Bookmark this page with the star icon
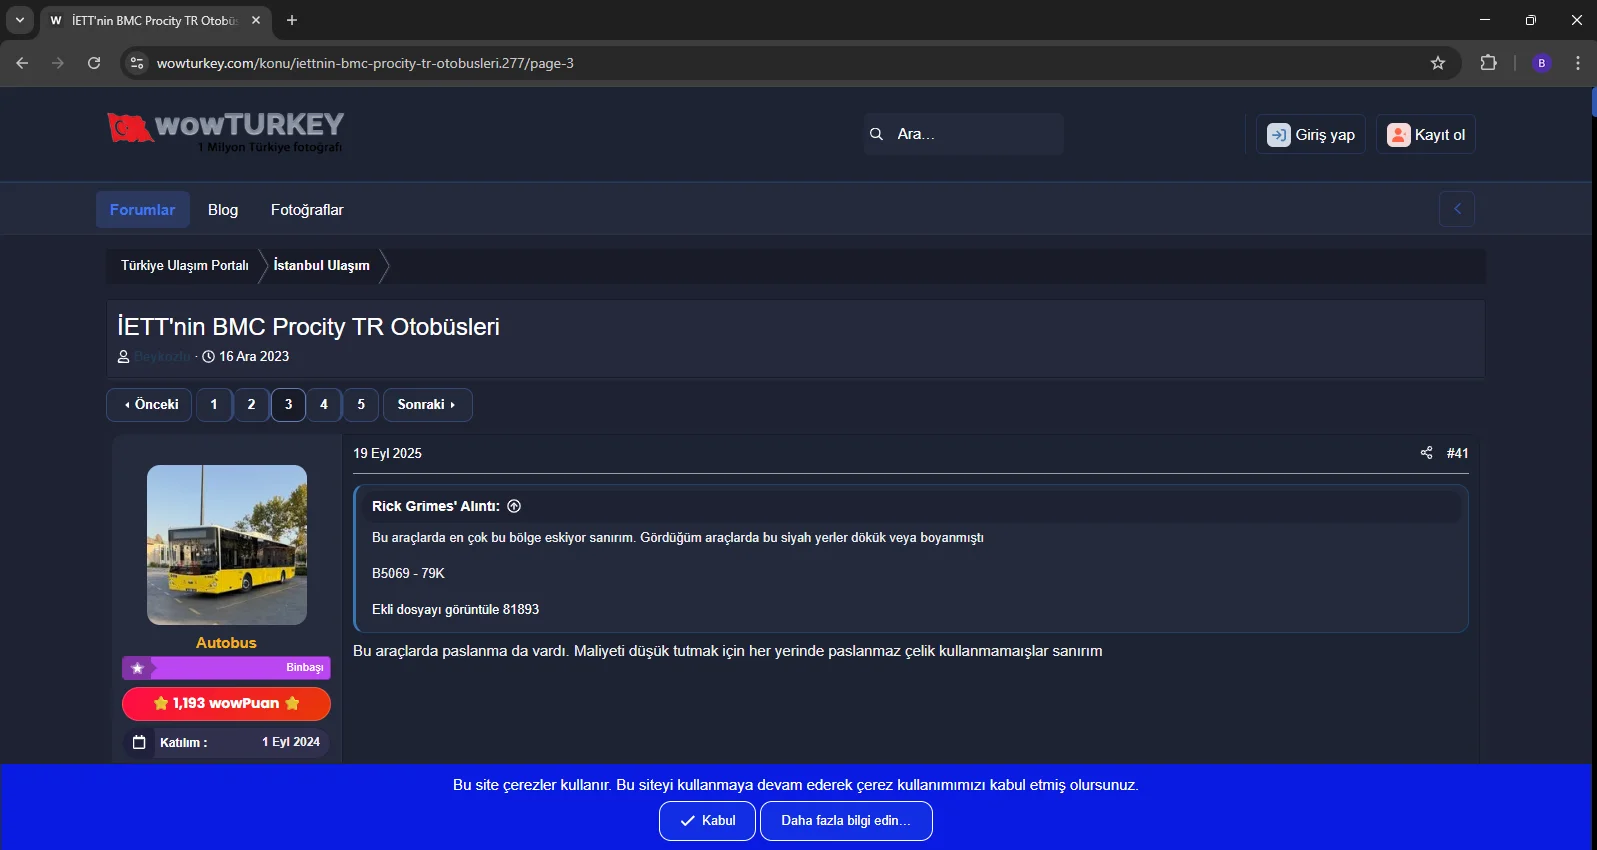The height and width of the screenshot is (850, 1597). pyautogui.click(x=1438, y=63)
